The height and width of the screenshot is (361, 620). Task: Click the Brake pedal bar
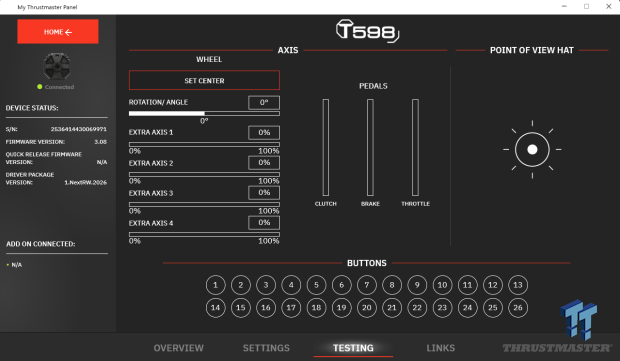pos(370,147)
